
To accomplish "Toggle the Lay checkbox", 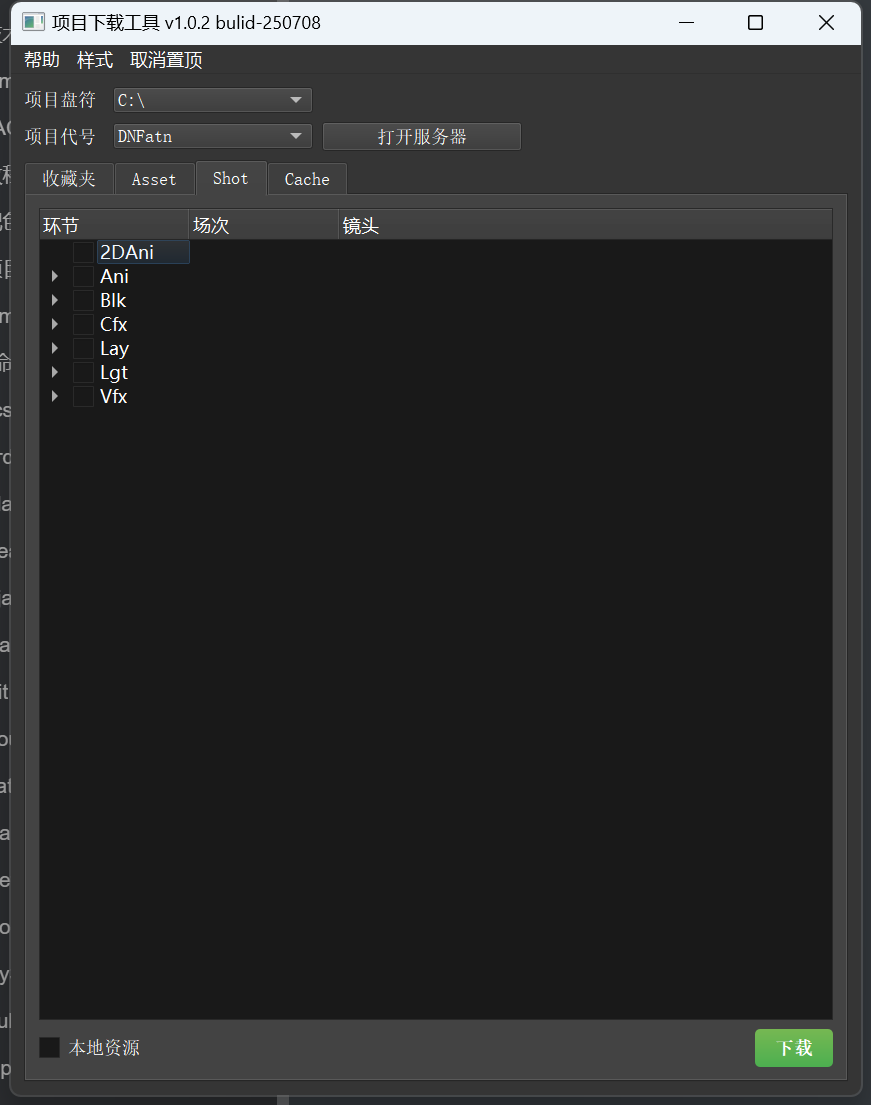I will pyautogui.click(x=84, y=348).
